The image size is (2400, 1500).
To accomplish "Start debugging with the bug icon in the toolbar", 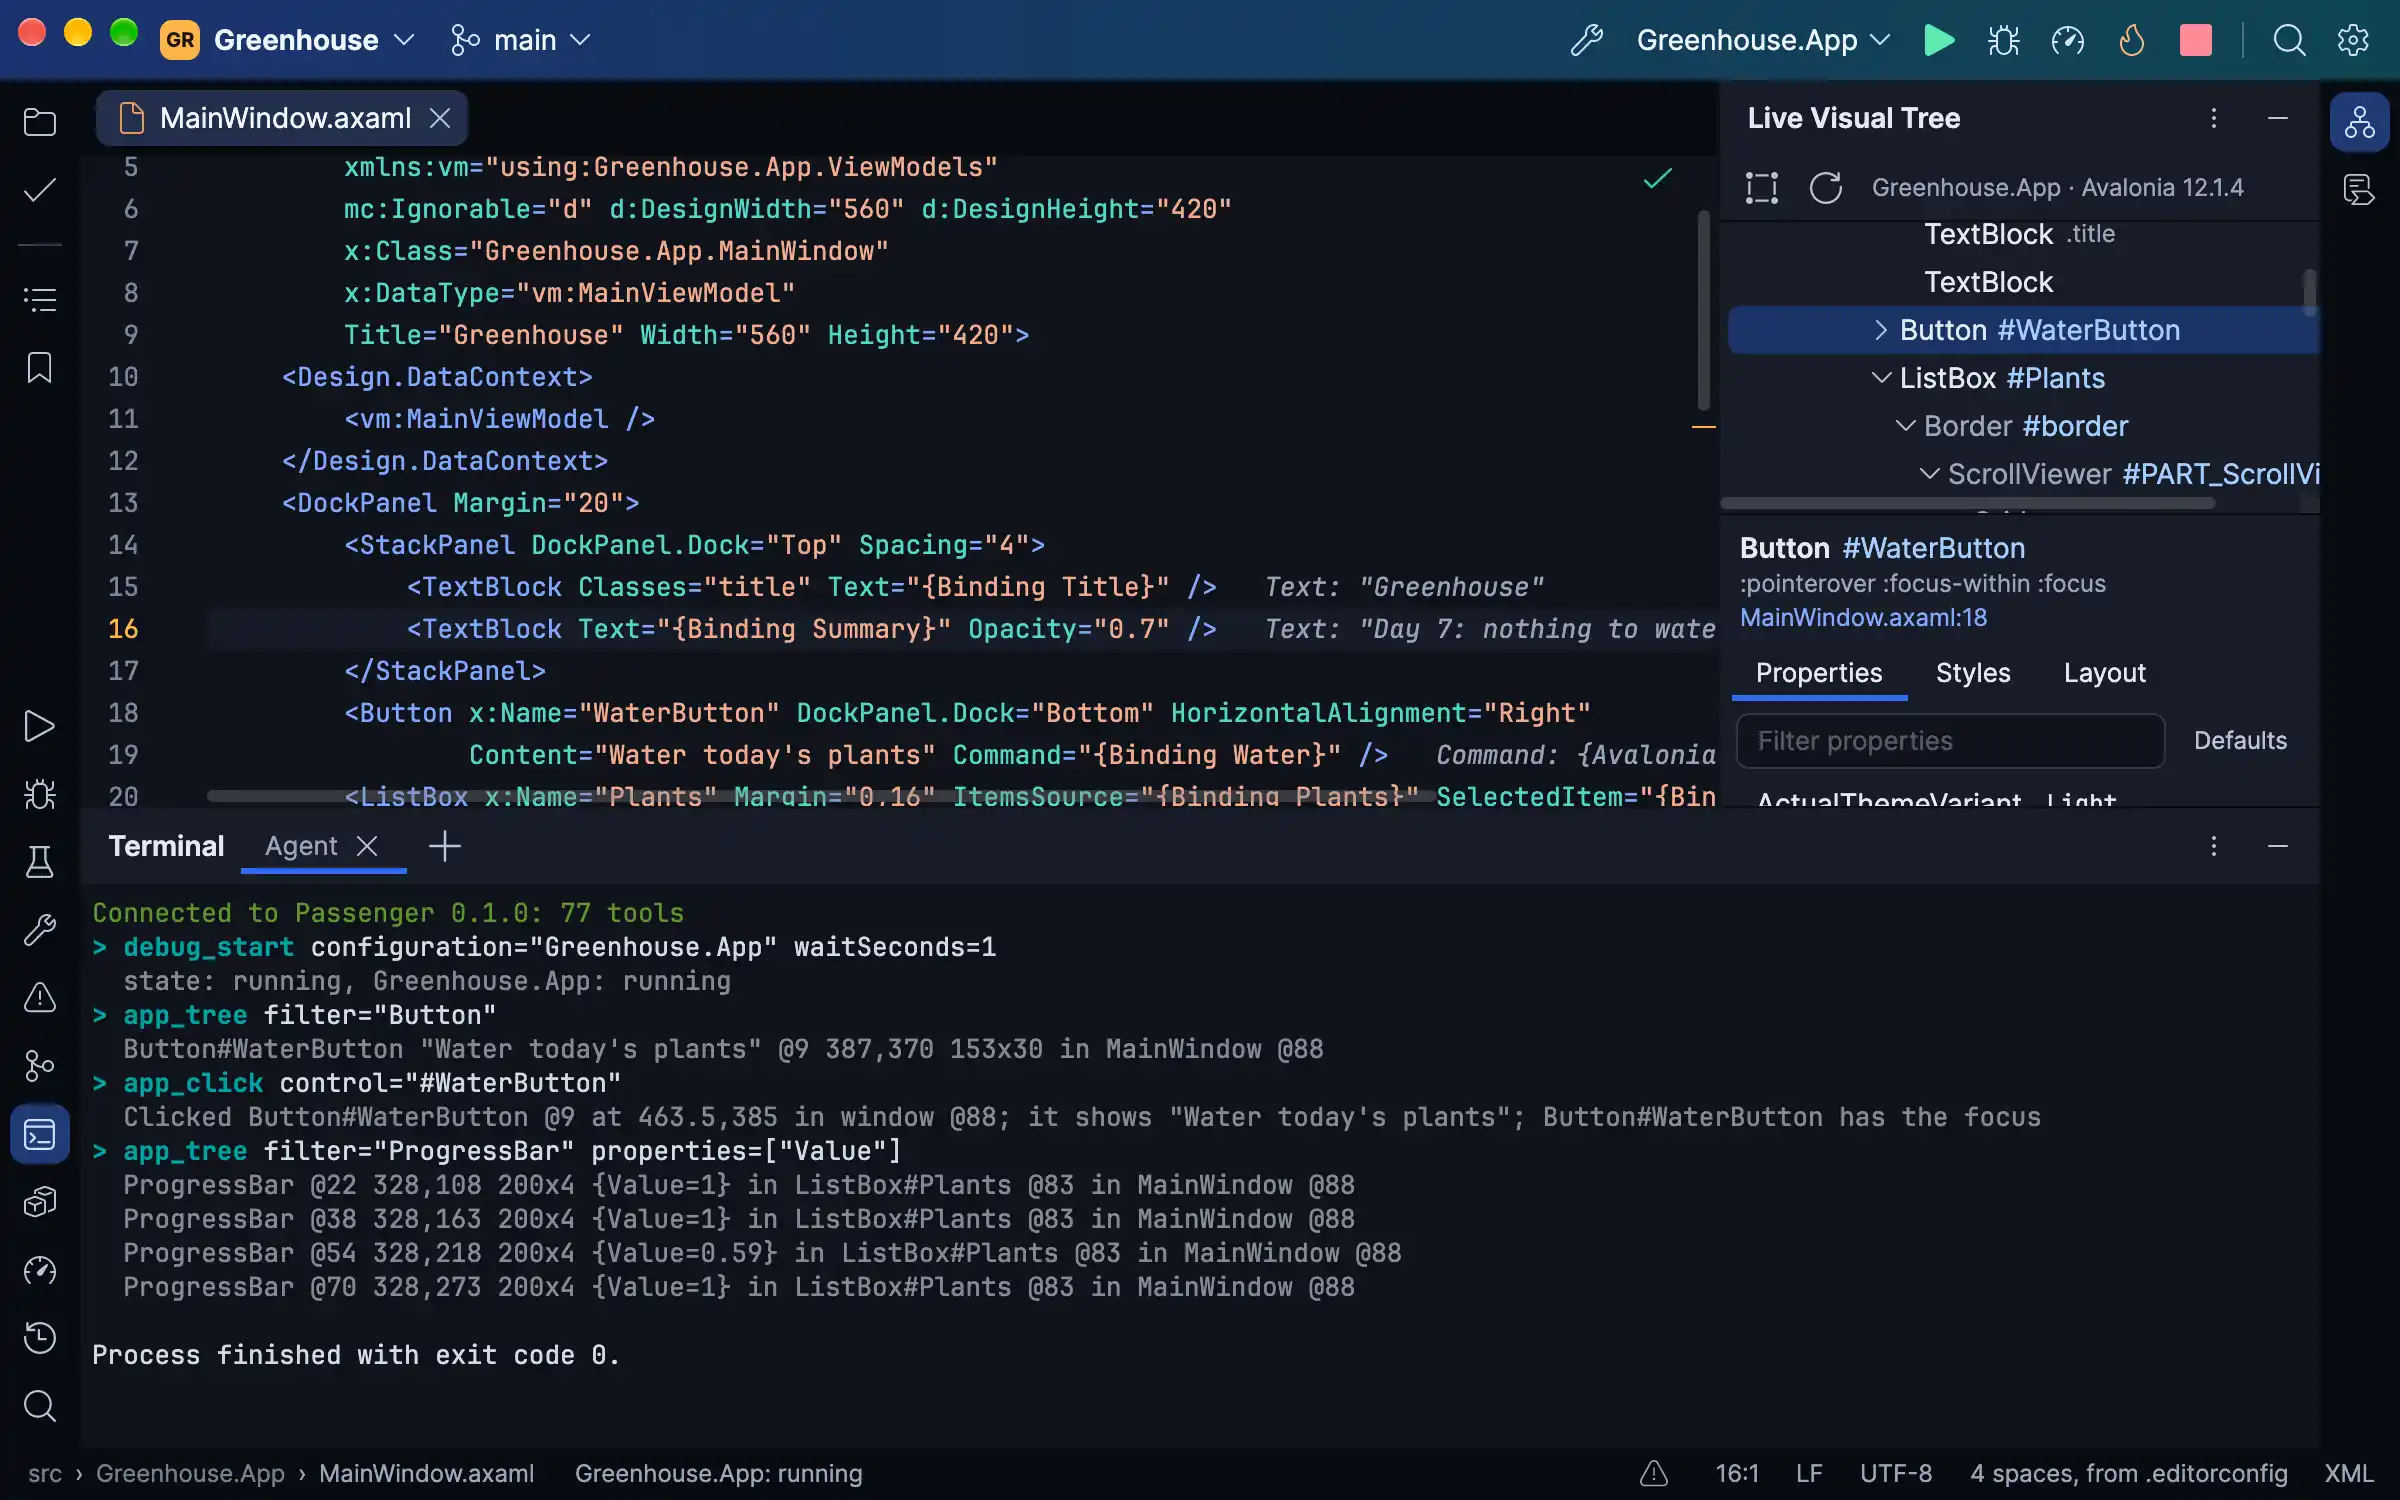I will (2003, 40).
